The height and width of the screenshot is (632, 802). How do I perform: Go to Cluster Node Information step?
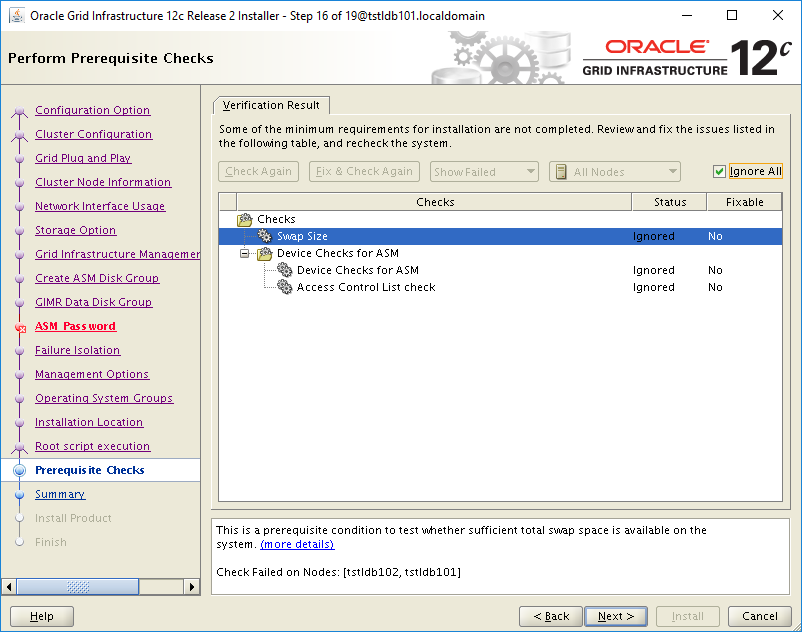pos(103,182)
